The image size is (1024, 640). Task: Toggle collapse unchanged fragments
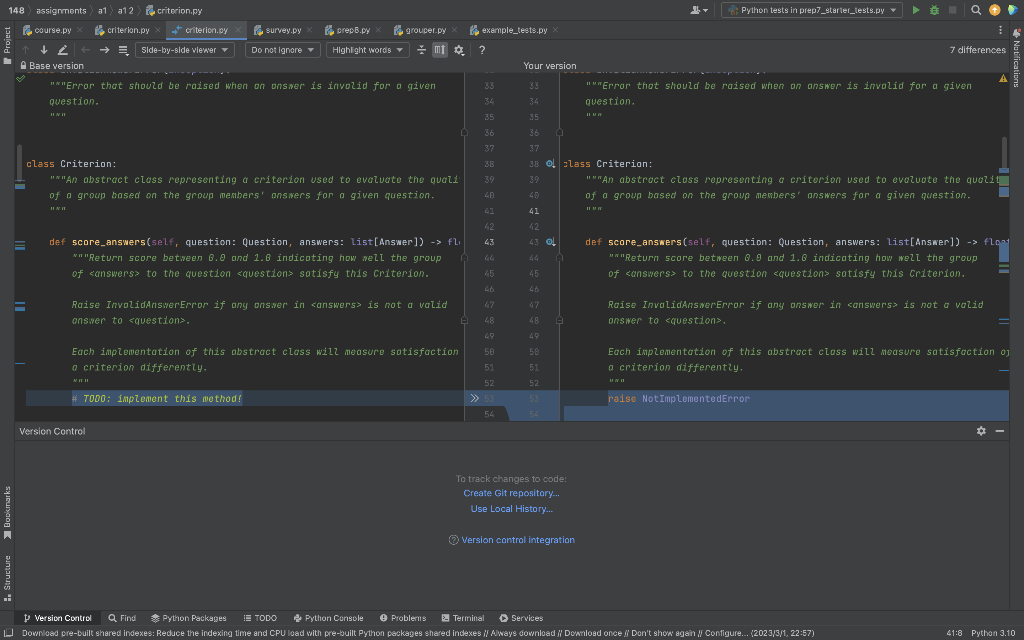(422, 50)
